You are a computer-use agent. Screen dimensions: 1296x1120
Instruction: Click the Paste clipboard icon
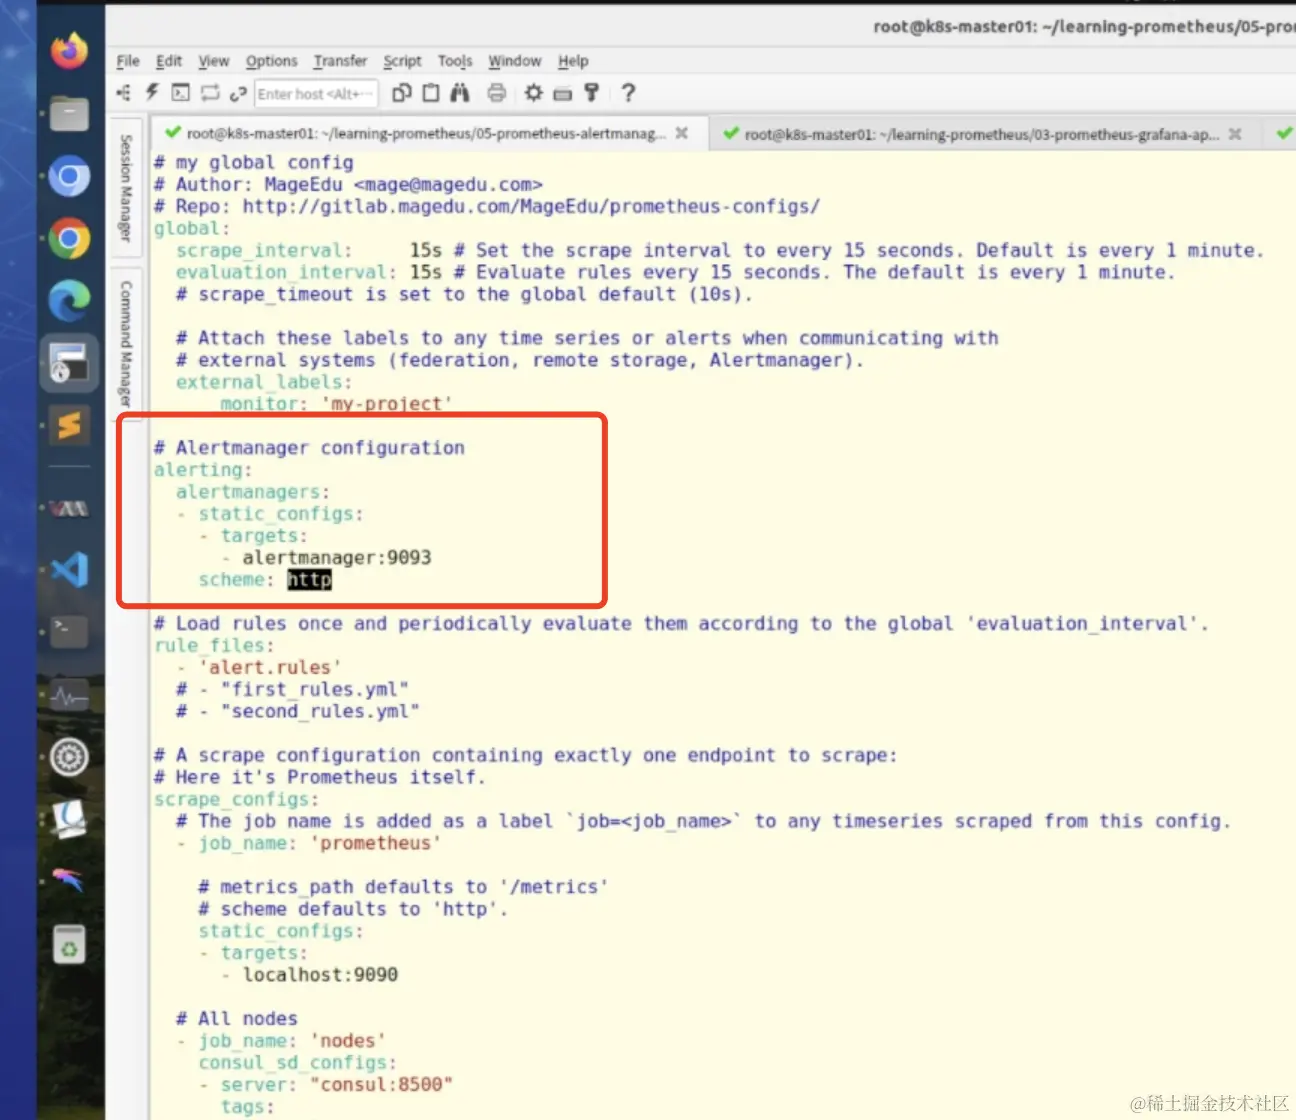point(431,93)
